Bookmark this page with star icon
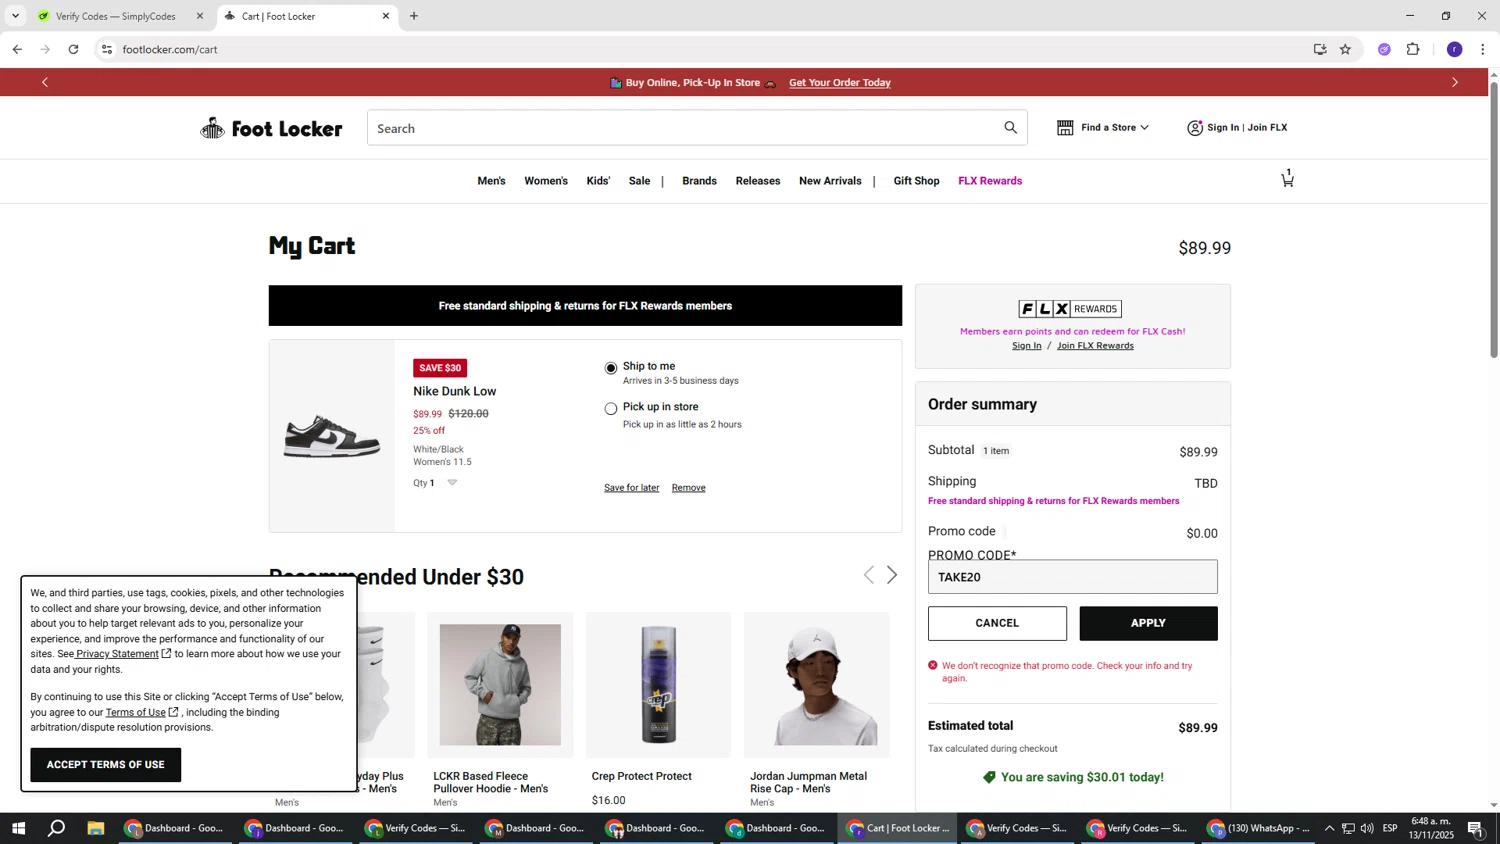This screenshot has width=1500, height=844. (x=1345, y=49)
